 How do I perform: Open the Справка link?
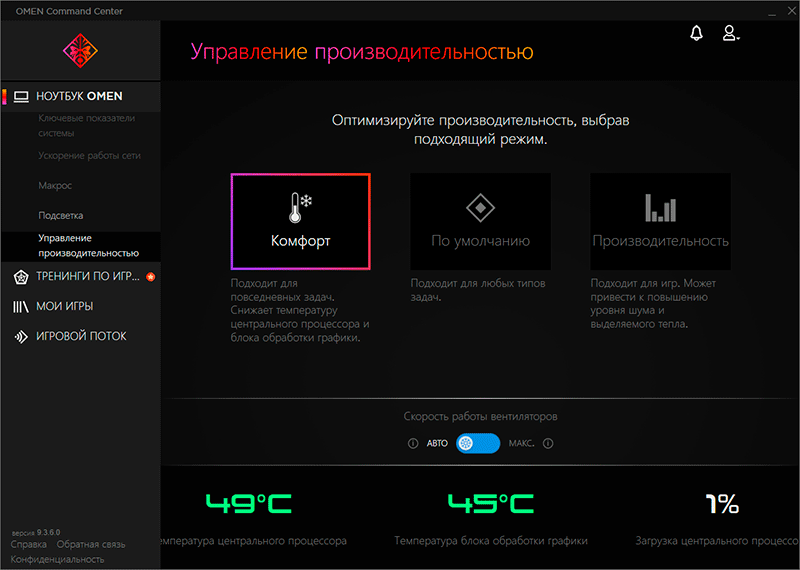[29, 544]
